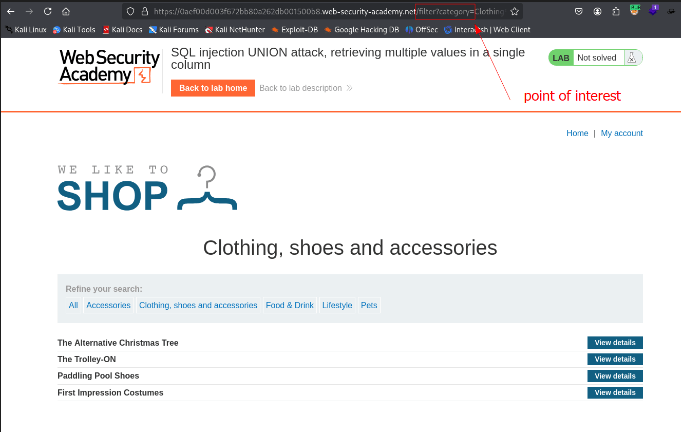Click the URL address bar
Image resolution: width=681 pixels, height=432 pixels.
(320, 11)
